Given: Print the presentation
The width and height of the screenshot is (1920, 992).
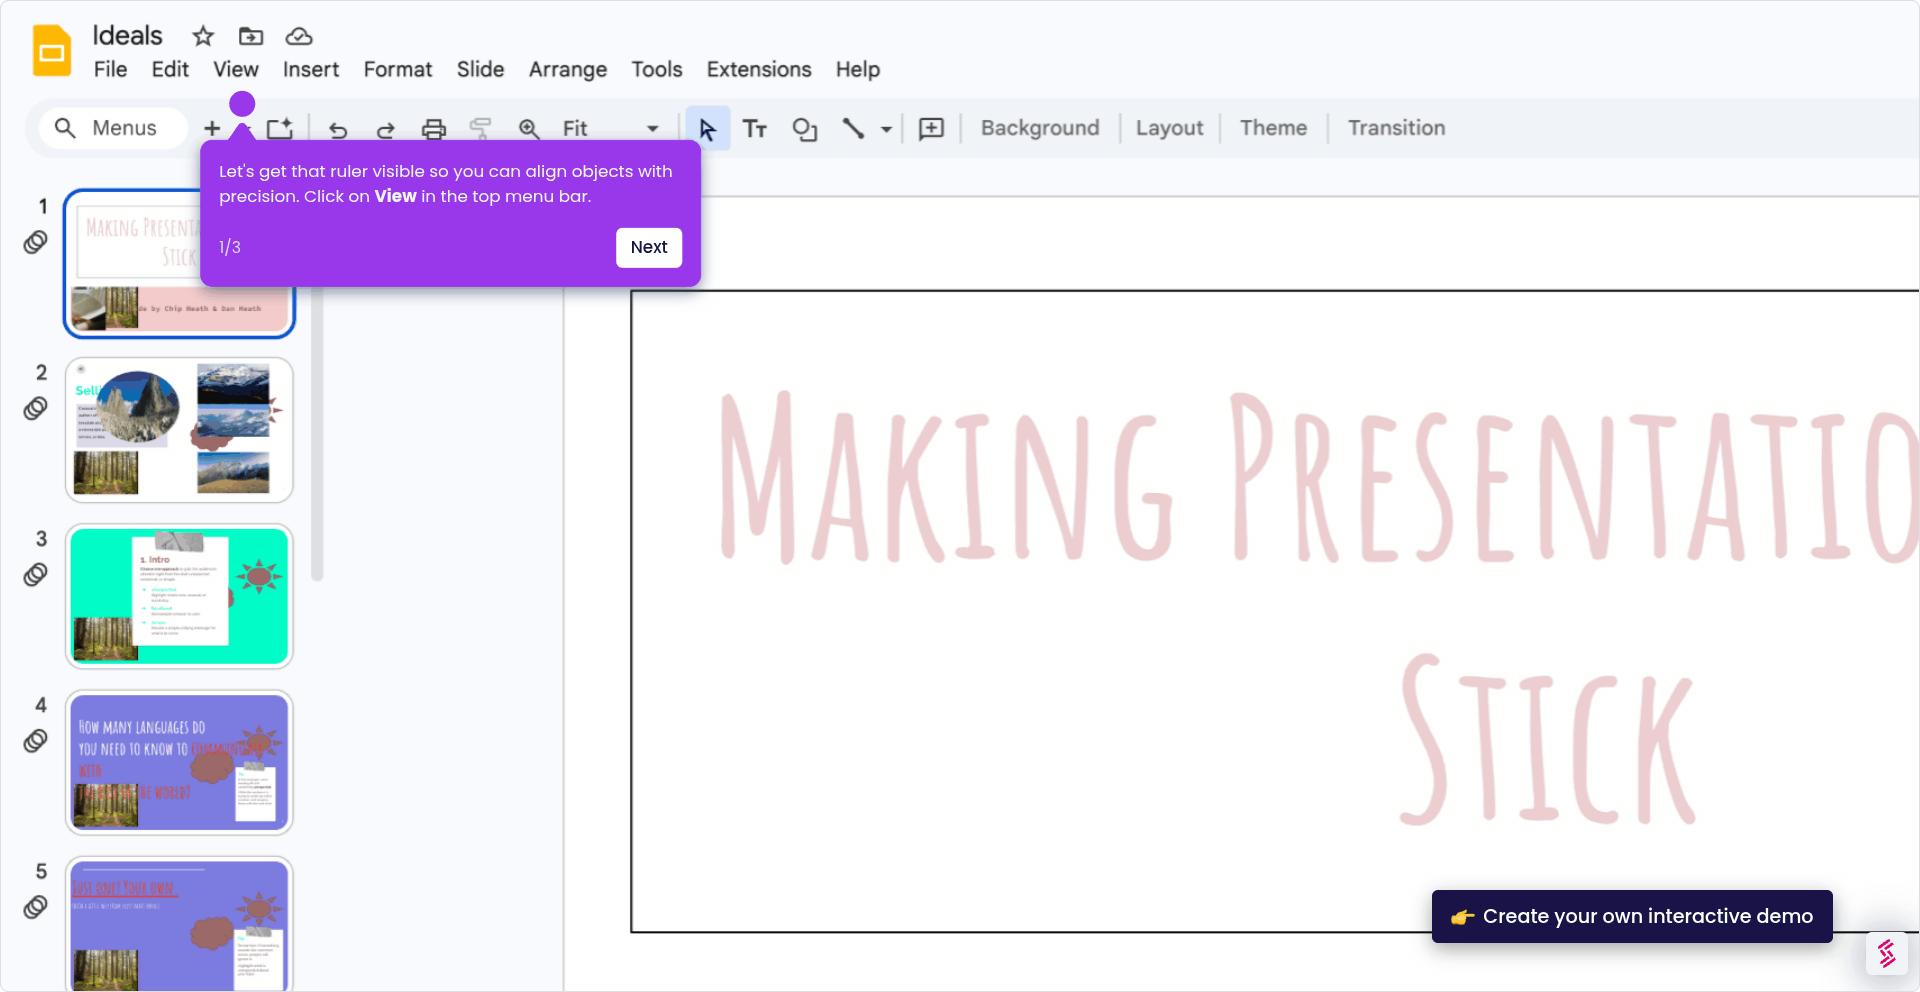Looking at the screenshot, I should [x=433, y=129].
